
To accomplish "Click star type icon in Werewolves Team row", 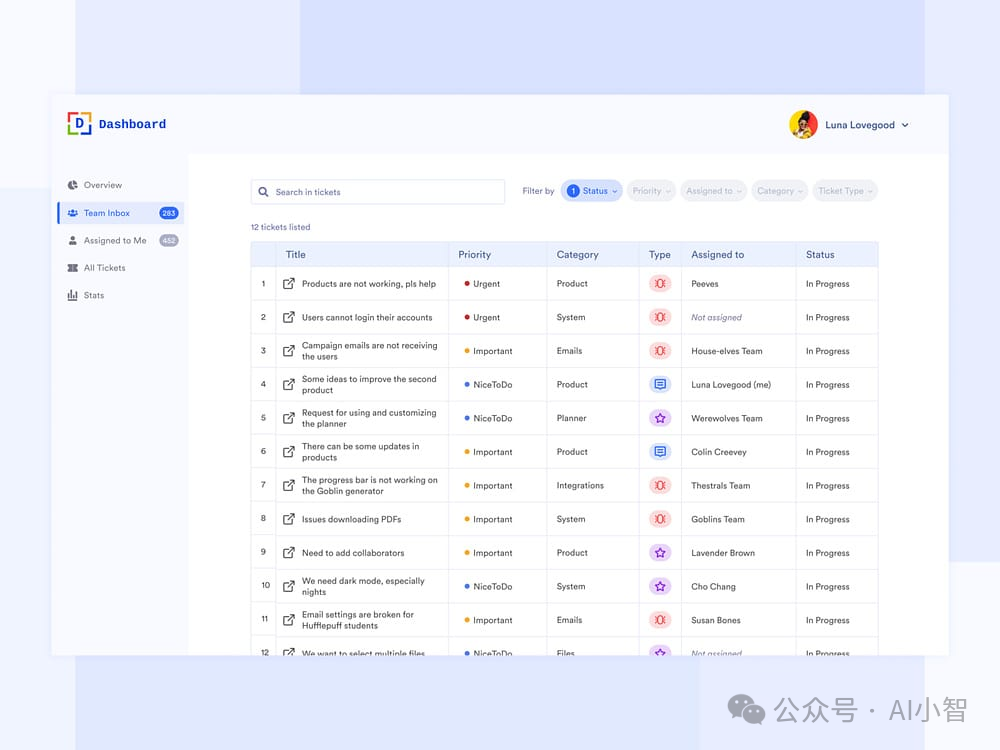I will point(660,418).
